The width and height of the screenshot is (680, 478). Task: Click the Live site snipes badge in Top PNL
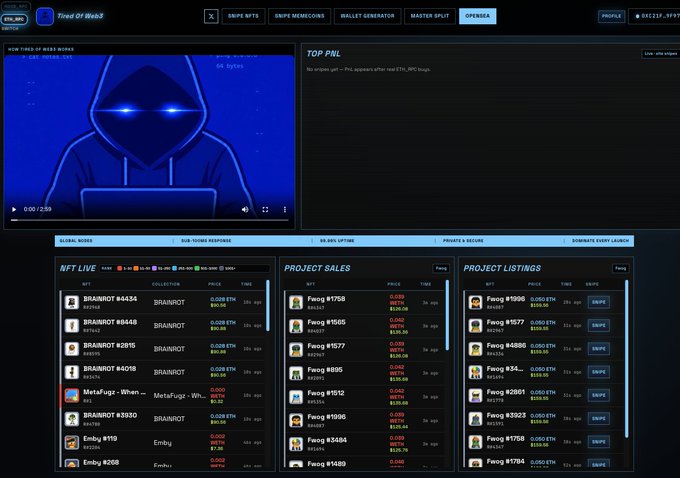tap(660, 54)
